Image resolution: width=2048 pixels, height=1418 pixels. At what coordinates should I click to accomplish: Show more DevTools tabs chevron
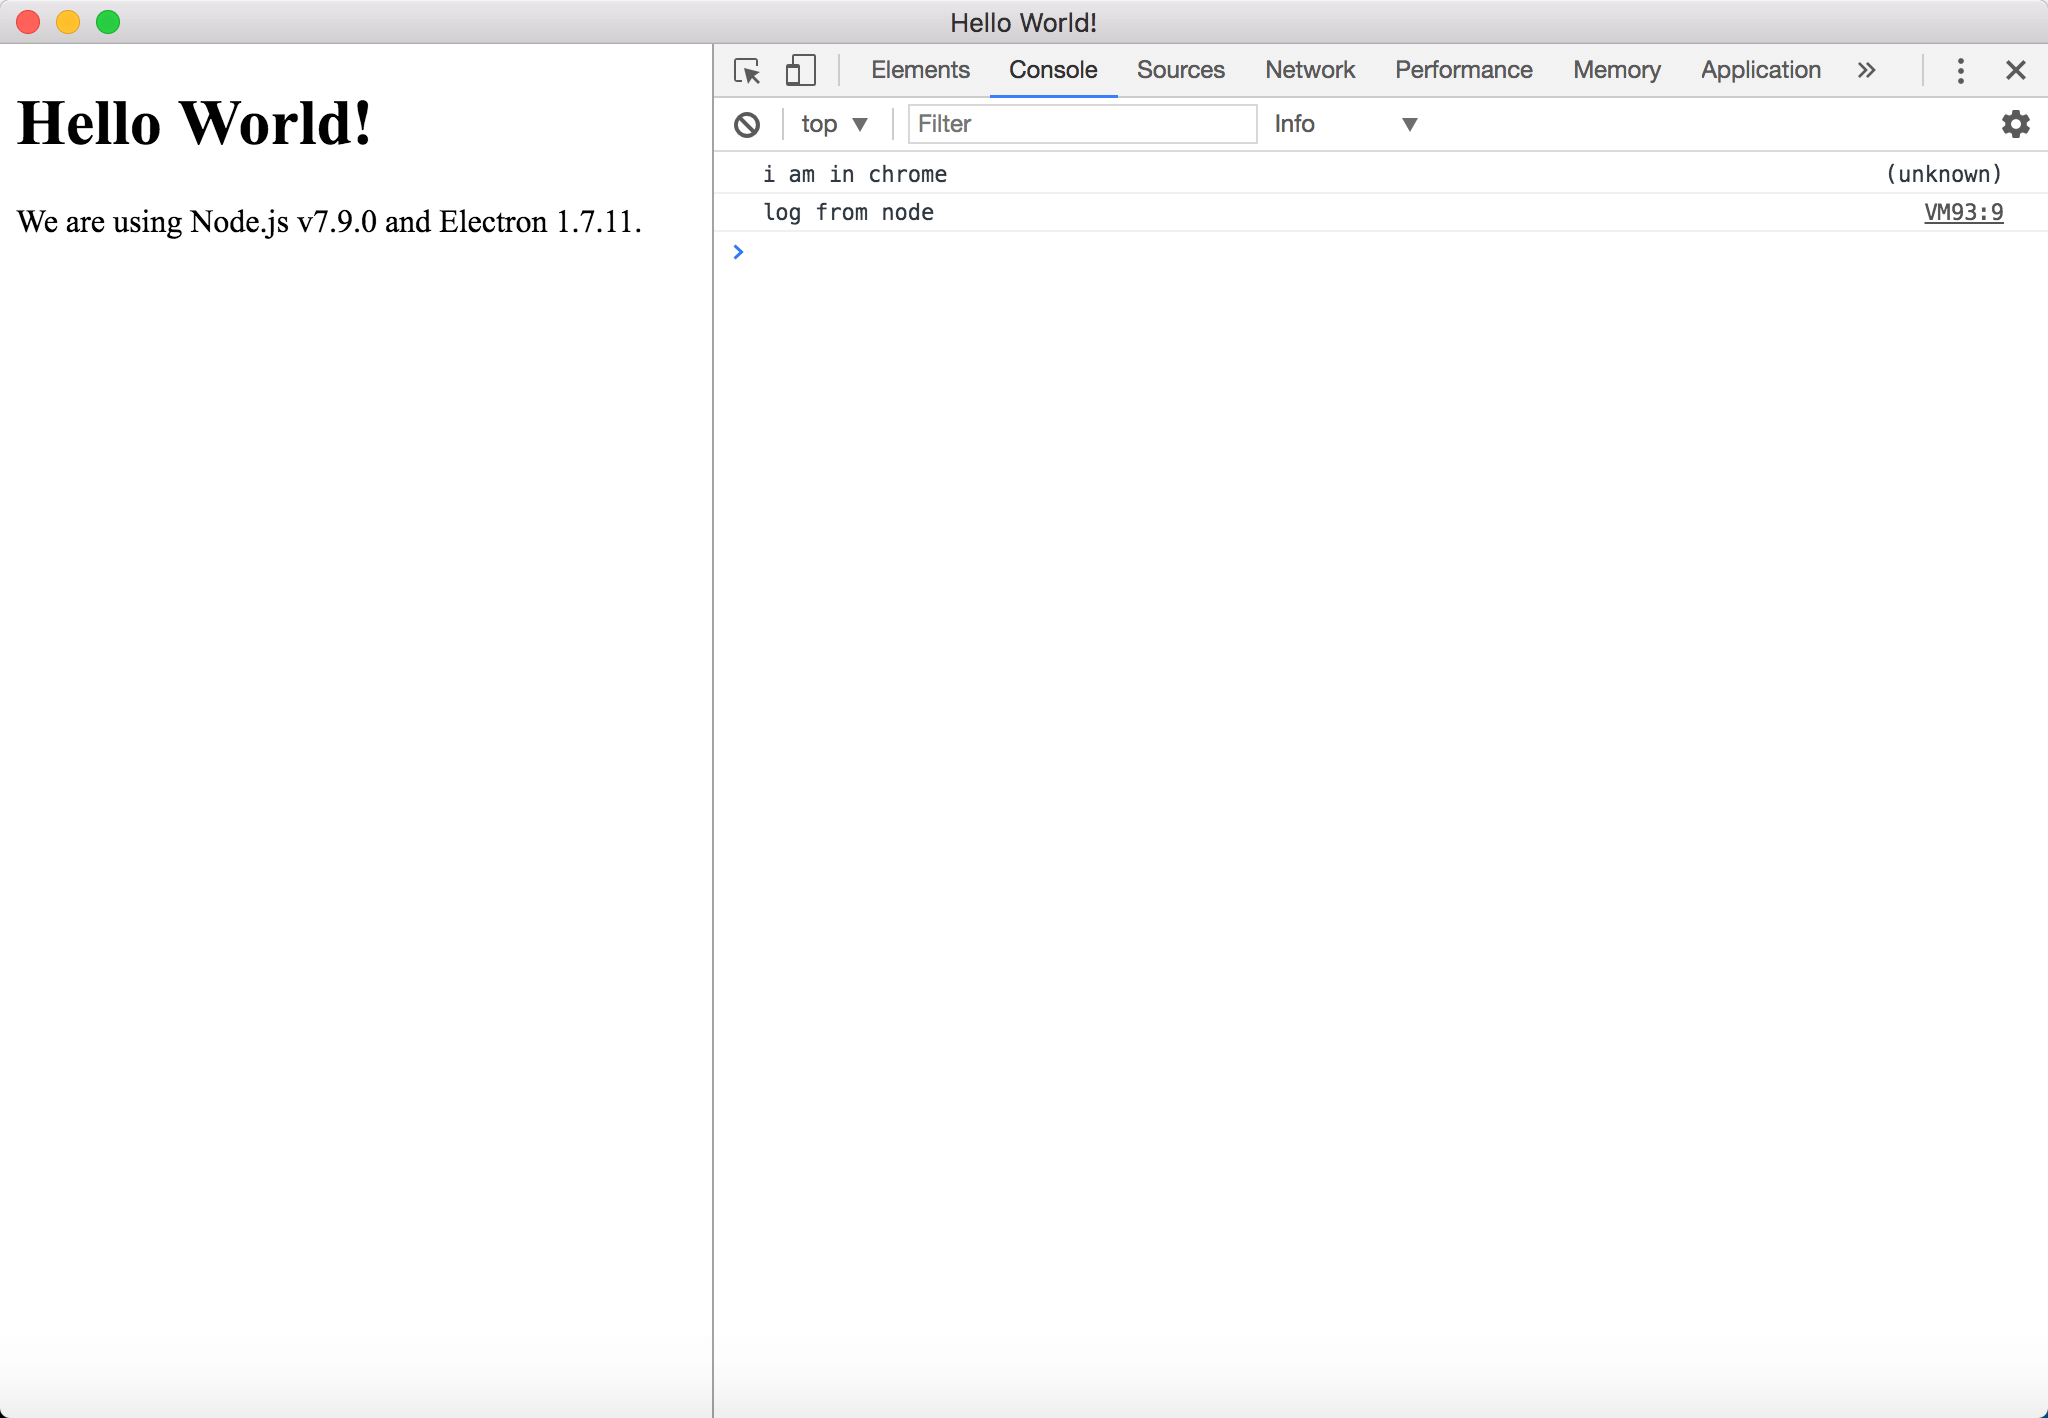[x=1866, y=70]
